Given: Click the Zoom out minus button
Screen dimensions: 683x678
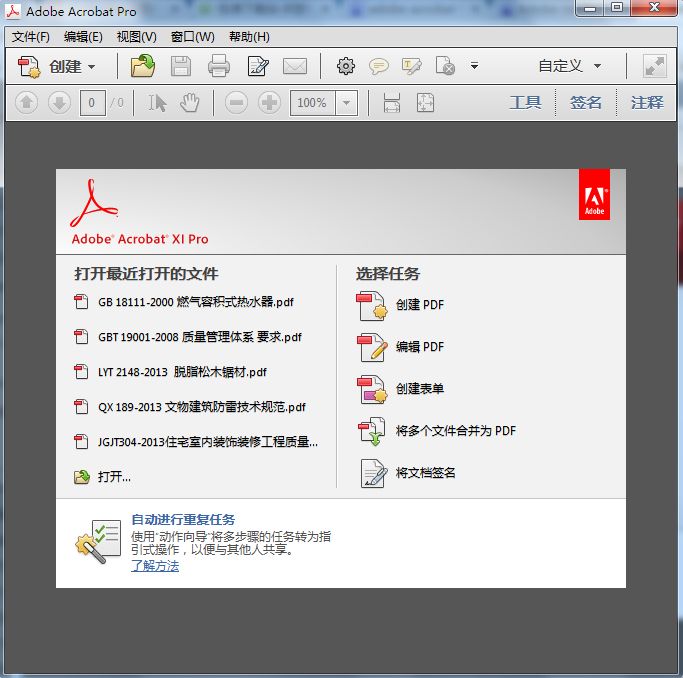Looking at the screenshot, I should coord(237,103).
